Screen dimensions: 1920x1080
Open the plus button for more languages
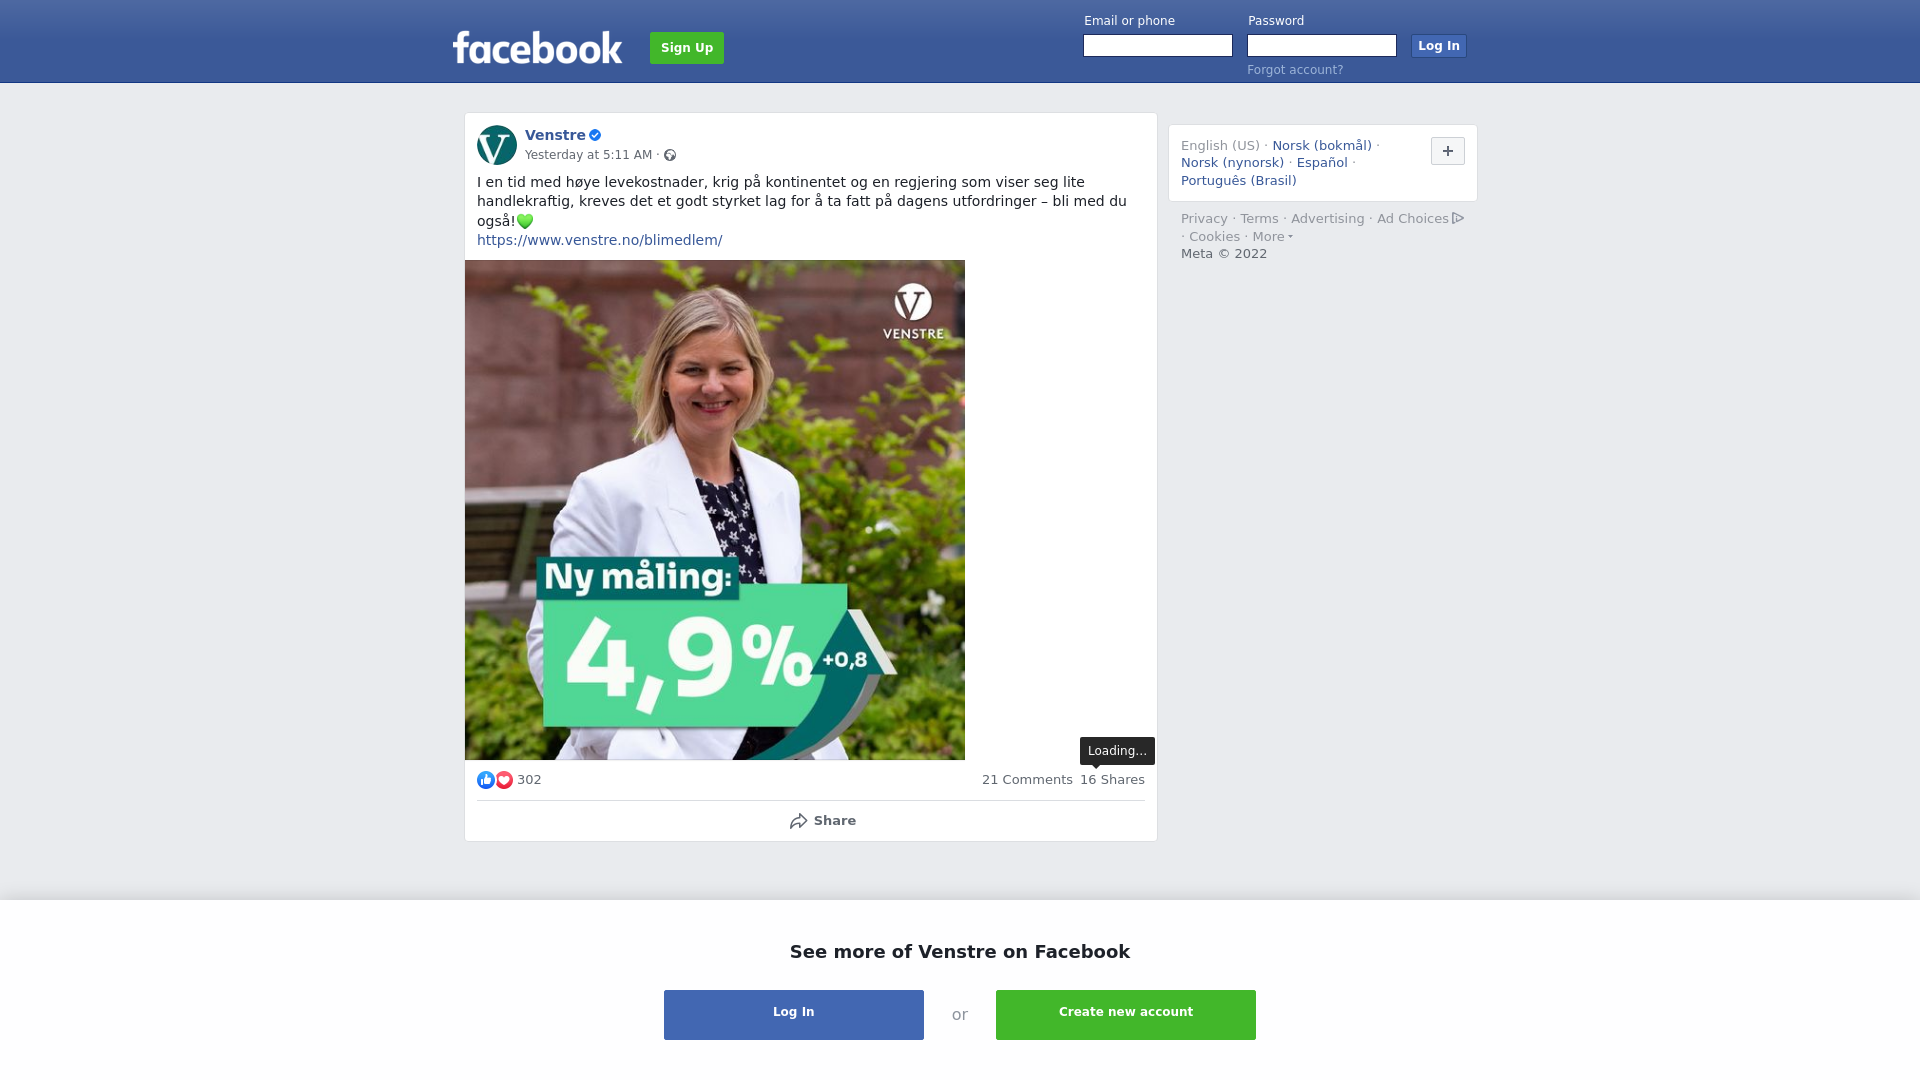pos(1448,151)
